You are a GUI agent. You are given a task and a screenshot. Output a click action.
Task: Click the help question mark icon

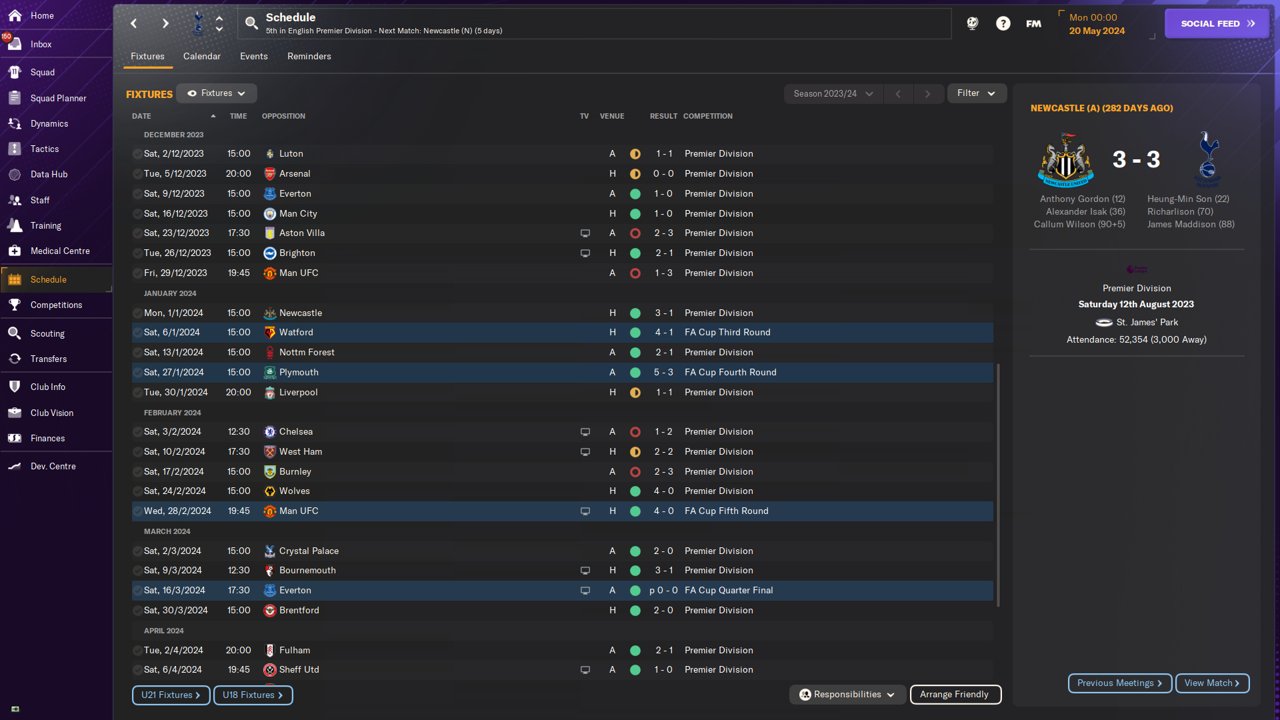(x=1003, y=23)
